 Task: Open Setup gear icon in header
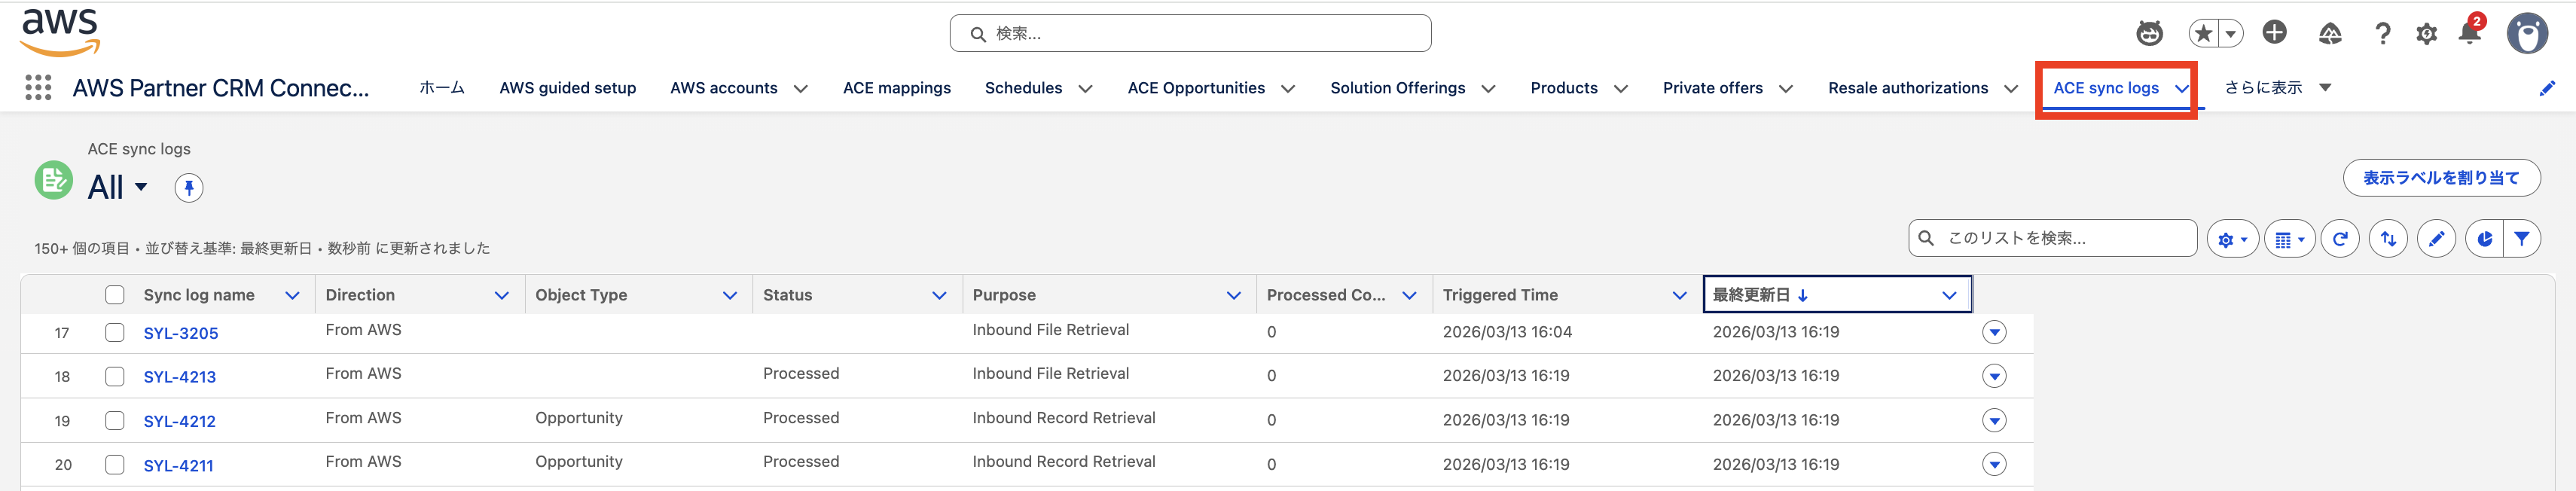tap(2426, 34)
